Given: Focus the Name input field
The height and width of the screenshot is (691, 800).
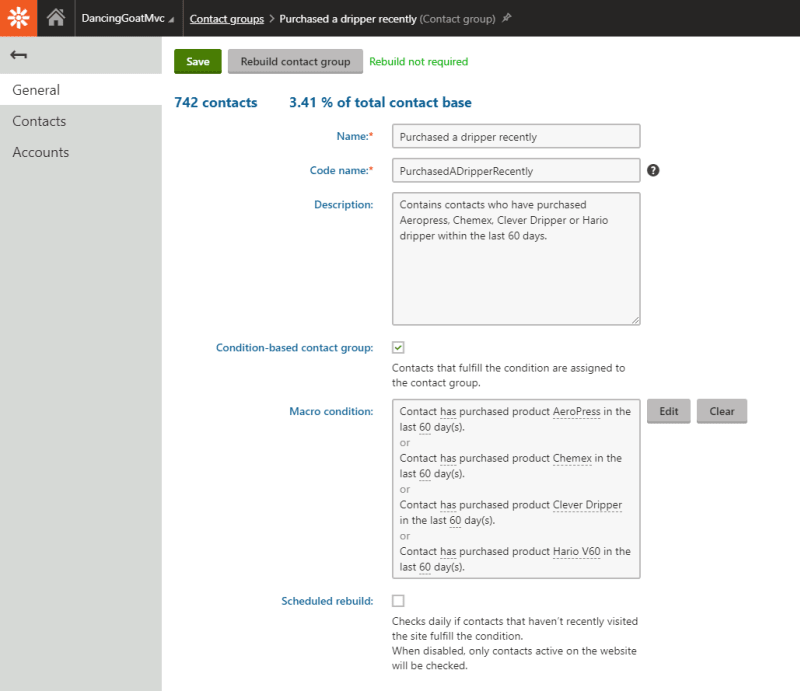Looking at the screenshot, I should (x=516, y=137).
